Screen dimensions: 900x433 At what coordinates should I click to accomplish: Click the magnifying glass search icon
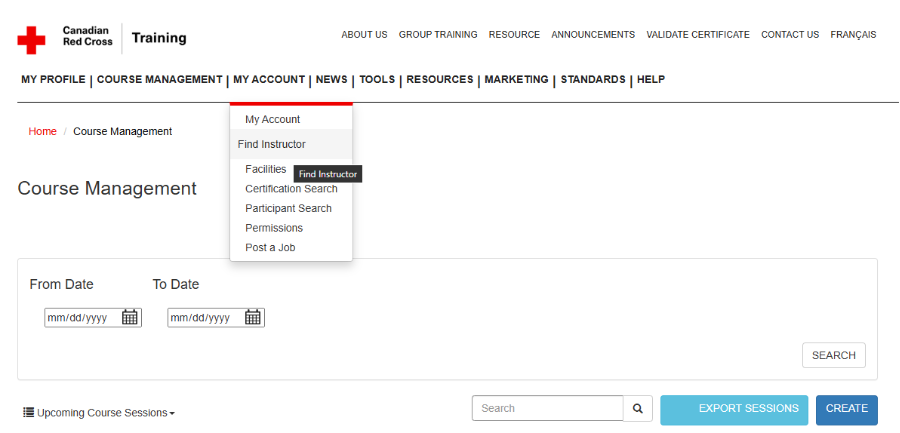point(637,408)
